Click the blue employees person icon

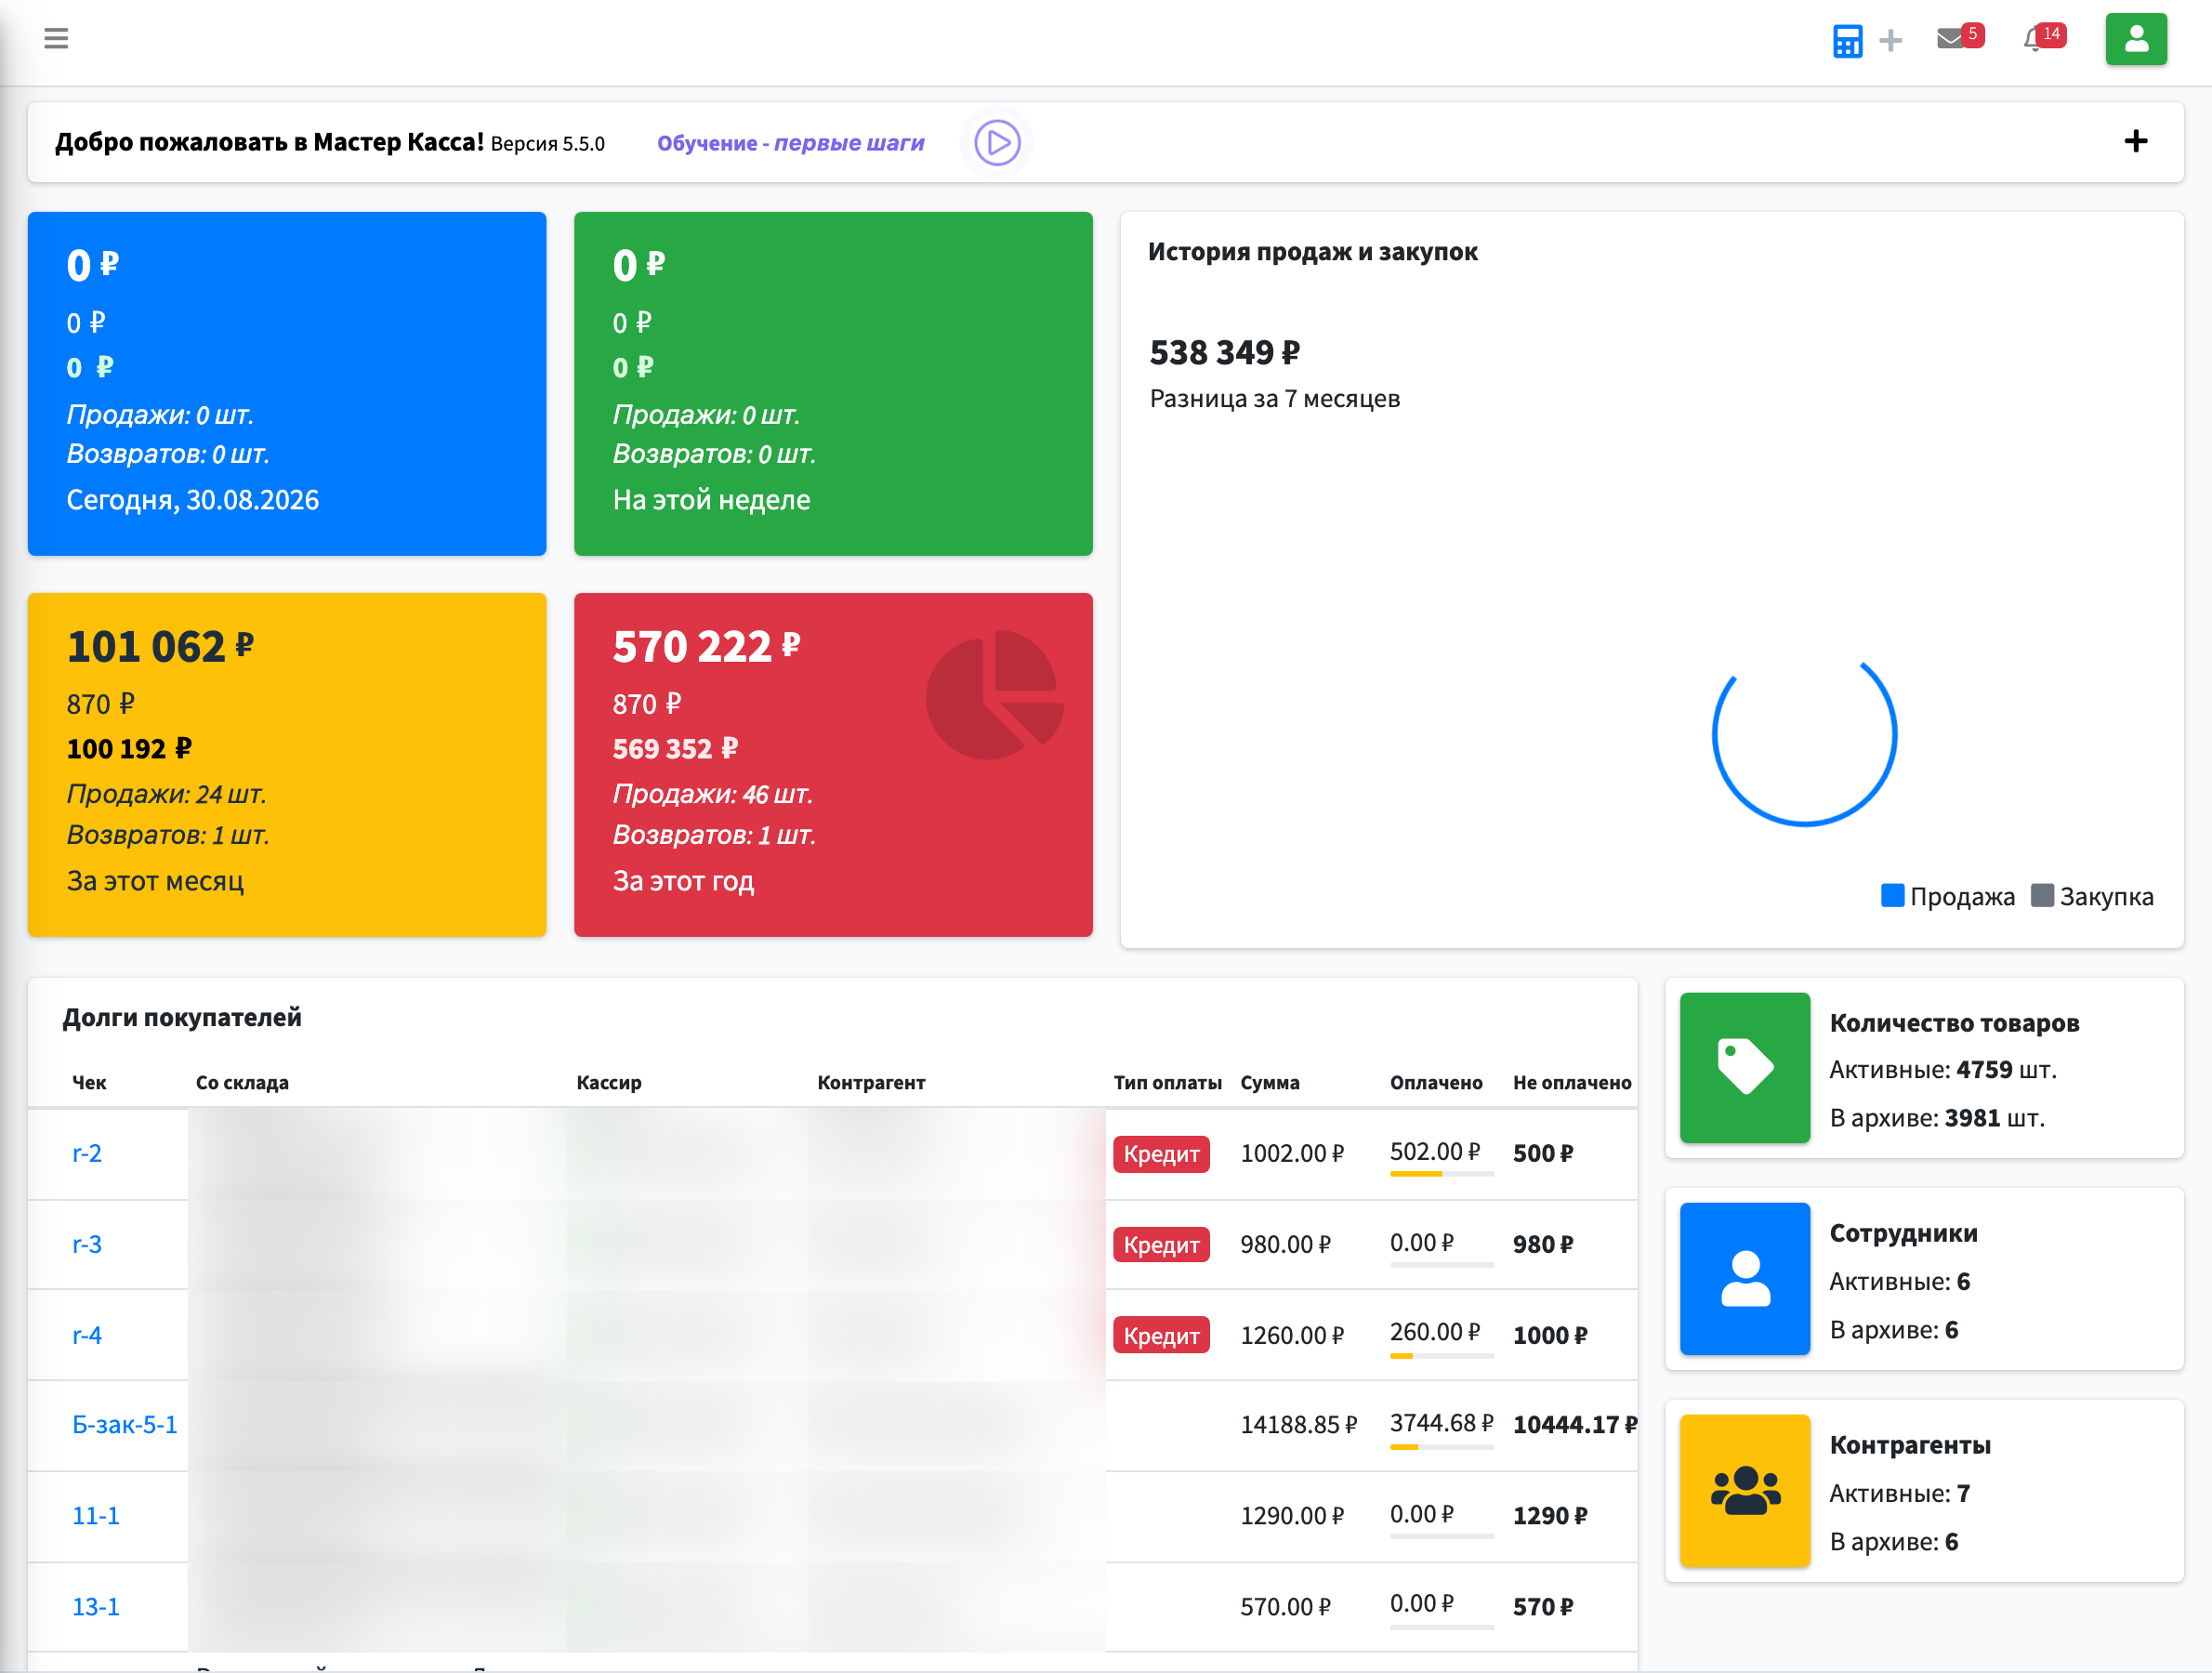(x=1745, y=1278)
